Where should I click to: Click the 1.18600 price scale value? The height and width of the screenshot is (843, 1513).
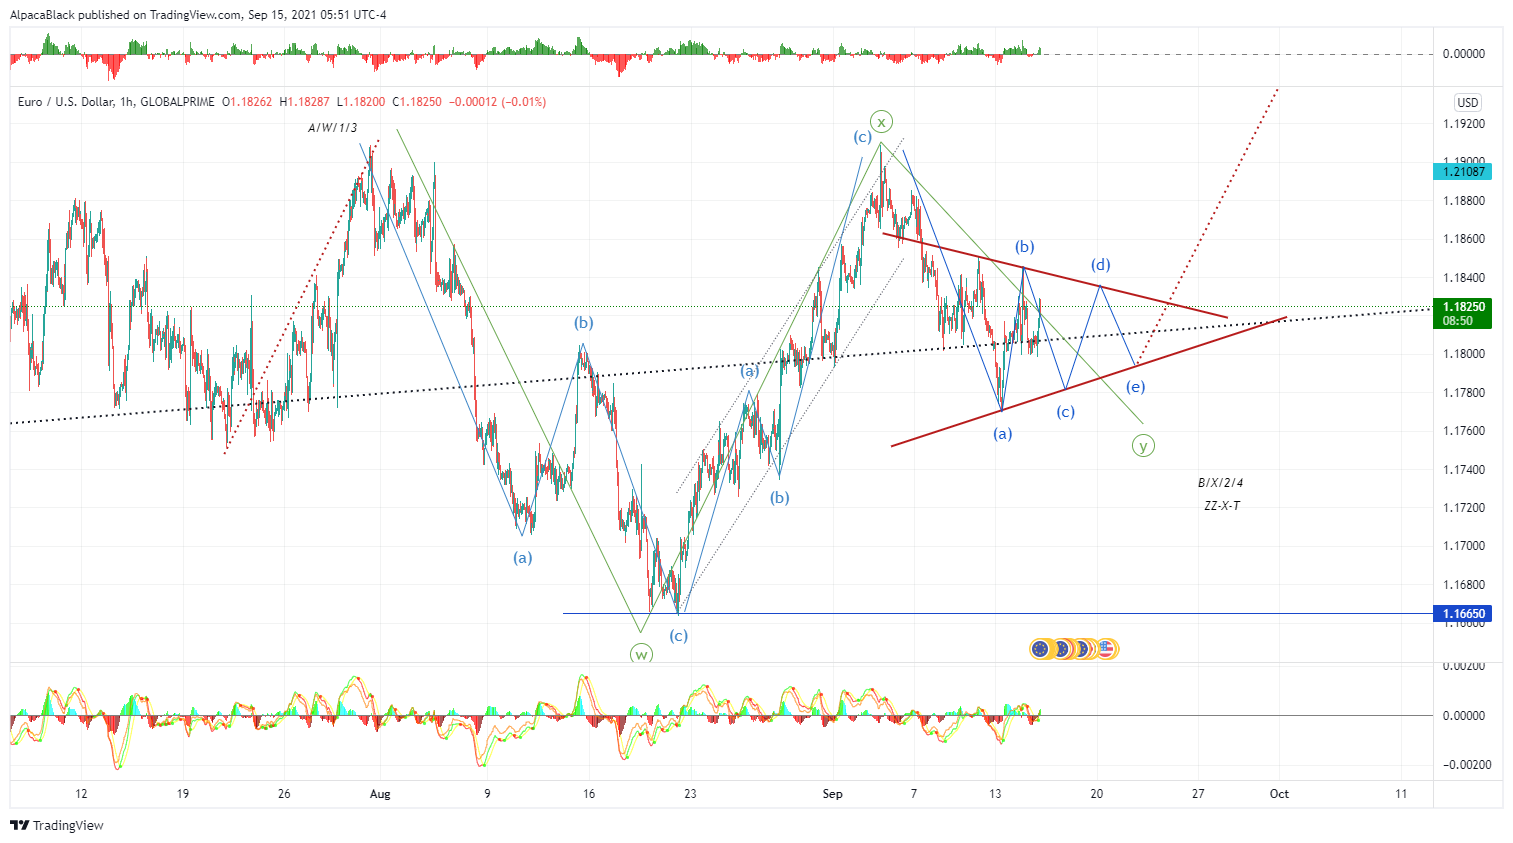[1463, 239]
